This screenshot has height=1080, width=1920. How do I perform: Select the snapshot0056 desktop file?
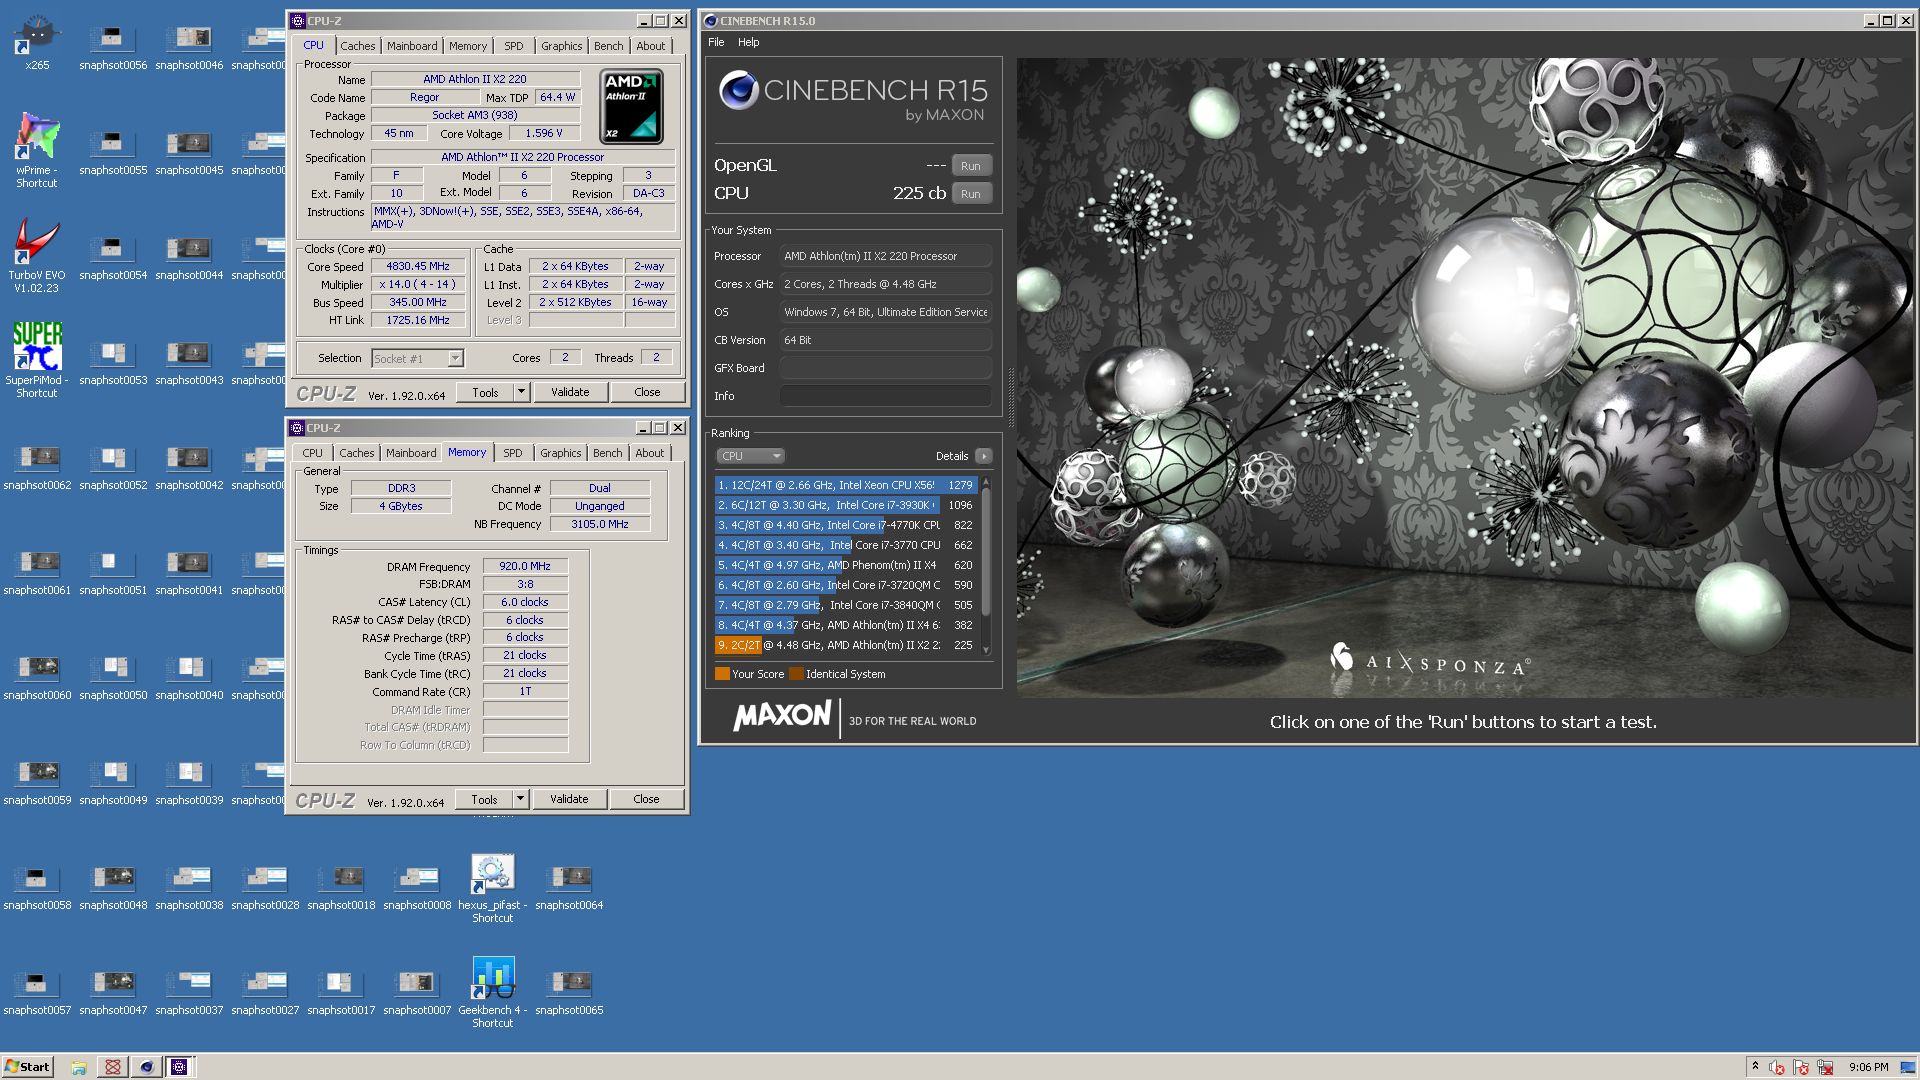pyautogui.click(x=113, y=47)
